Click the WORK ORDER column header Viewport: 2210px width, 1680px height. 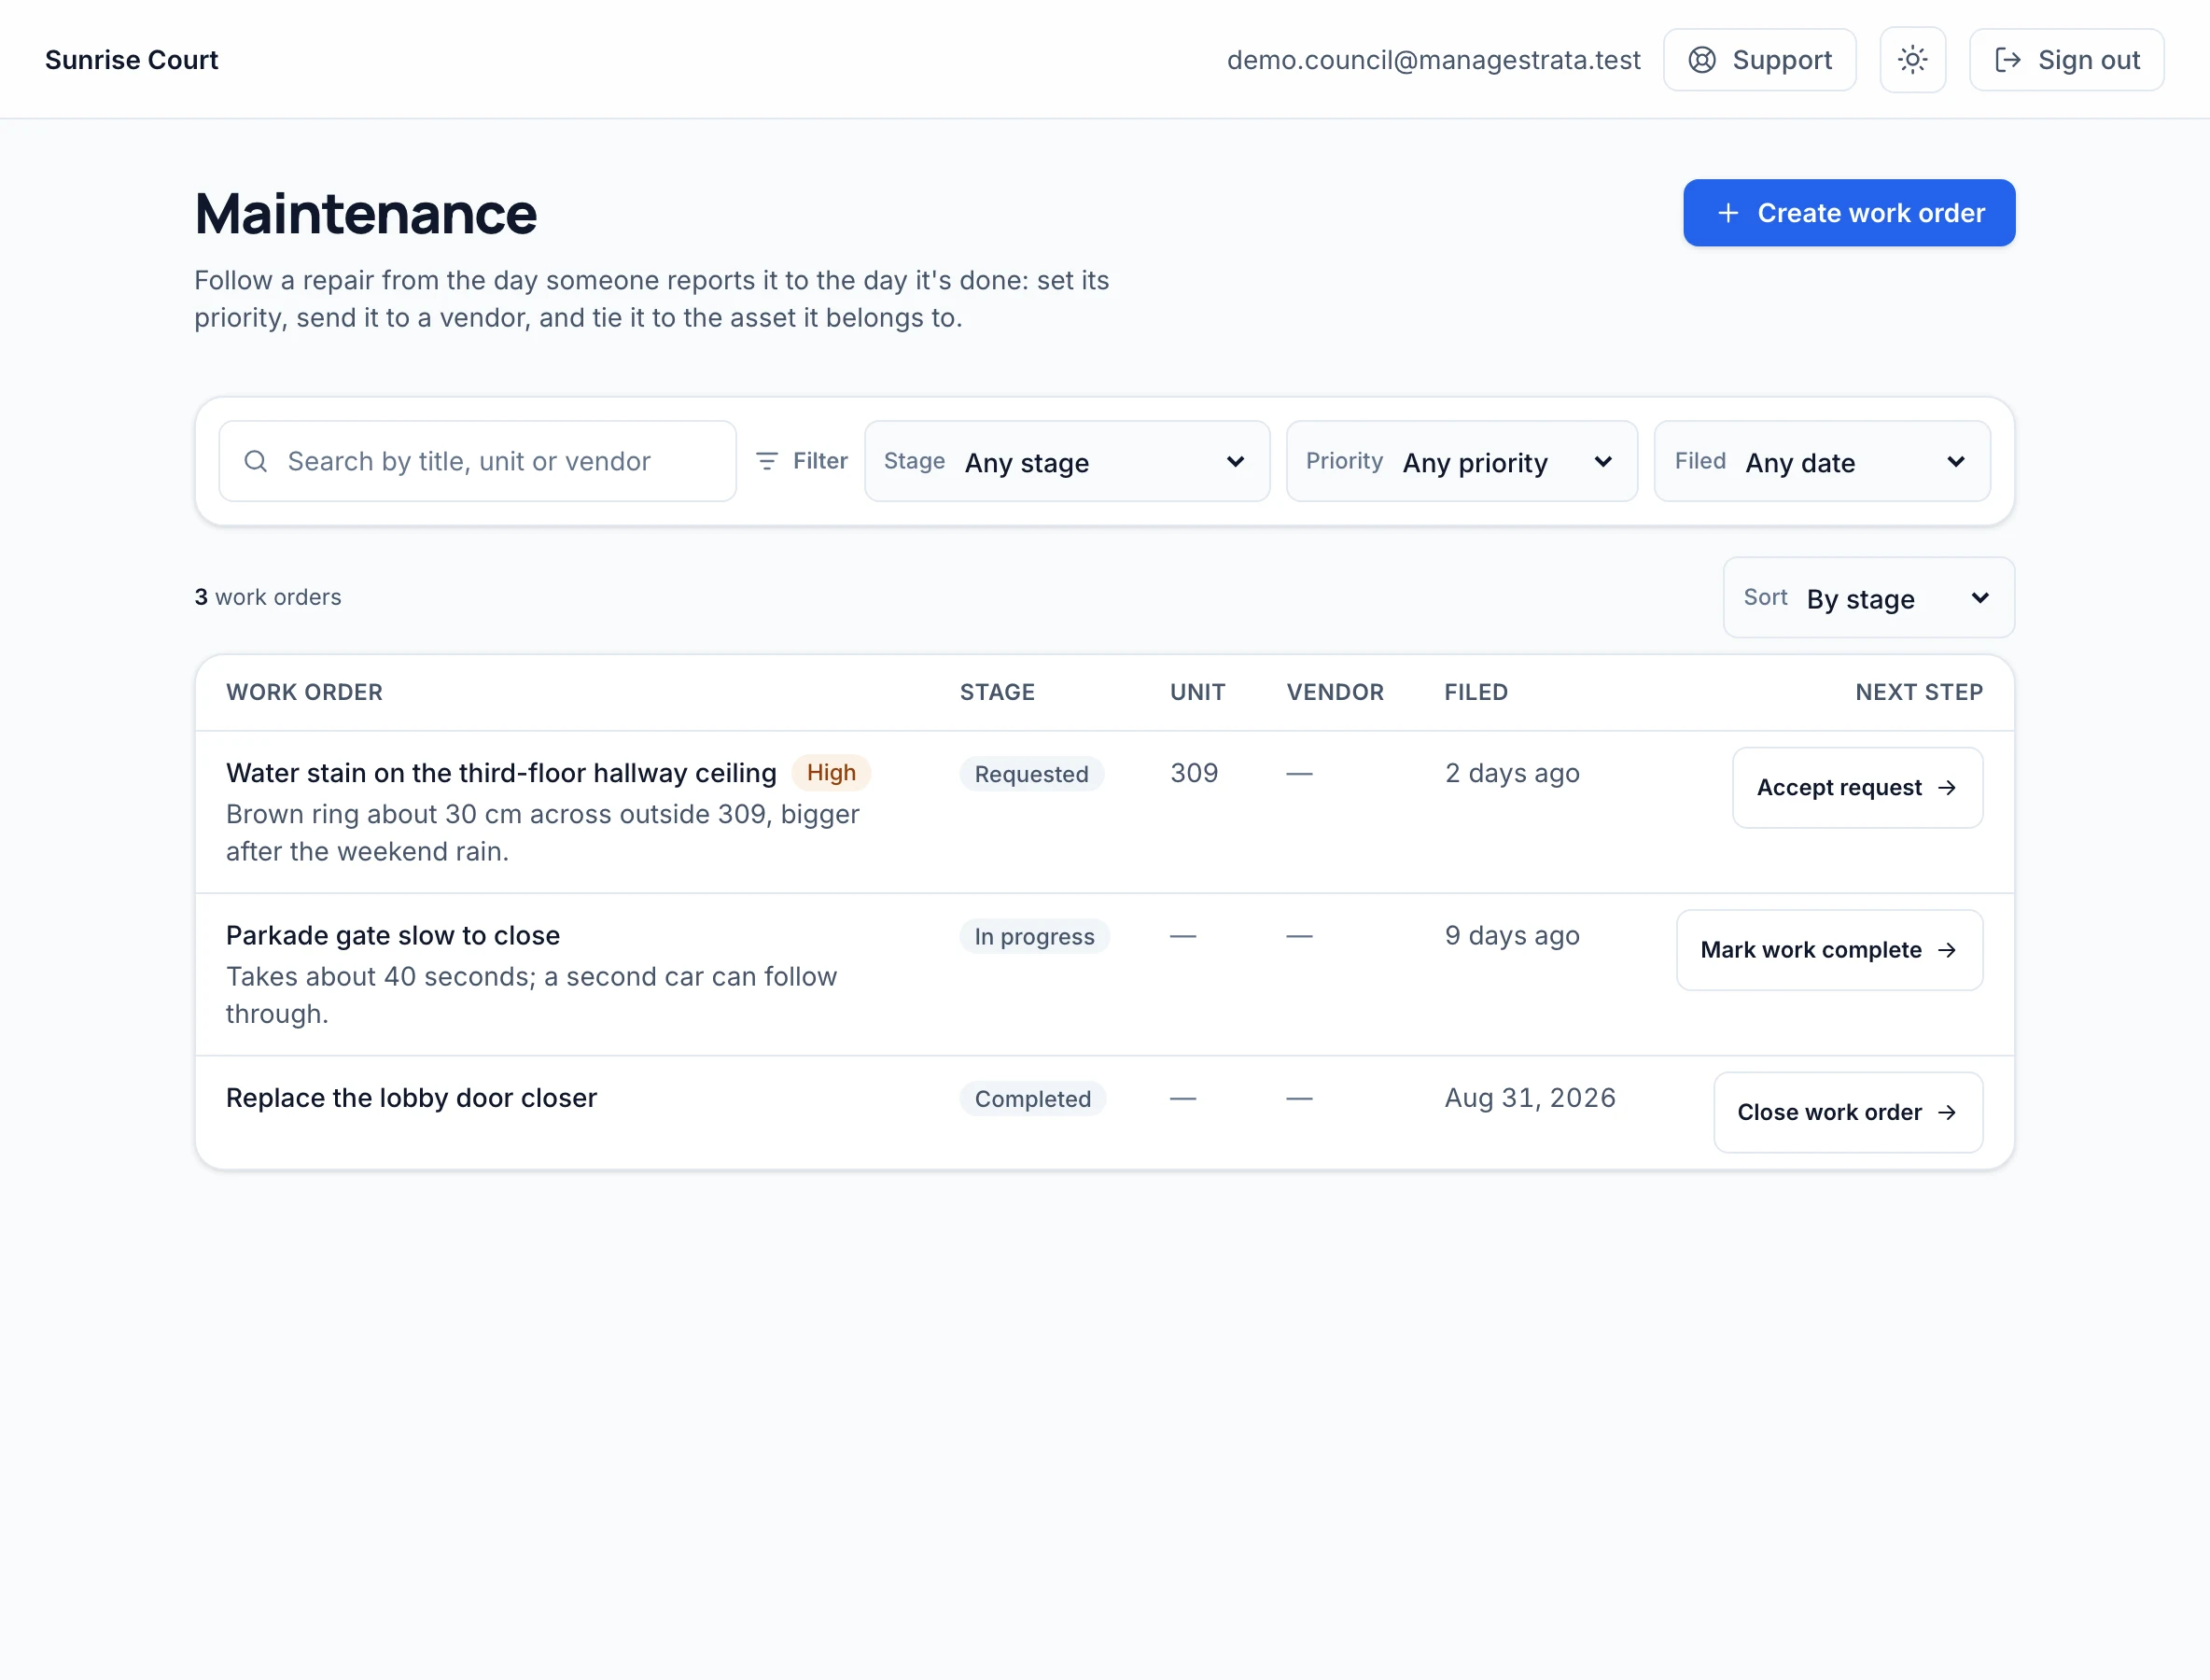[x=304, y=692]
